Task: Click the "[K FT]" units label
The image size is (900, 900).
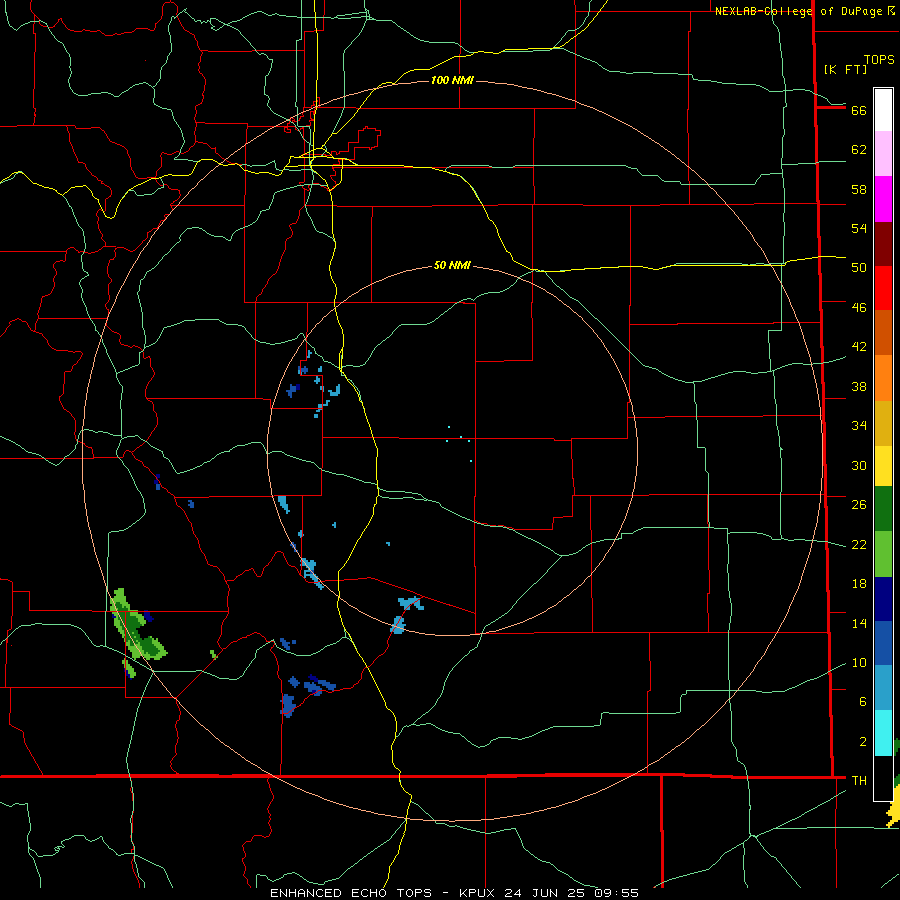Action: coord(845,69)
